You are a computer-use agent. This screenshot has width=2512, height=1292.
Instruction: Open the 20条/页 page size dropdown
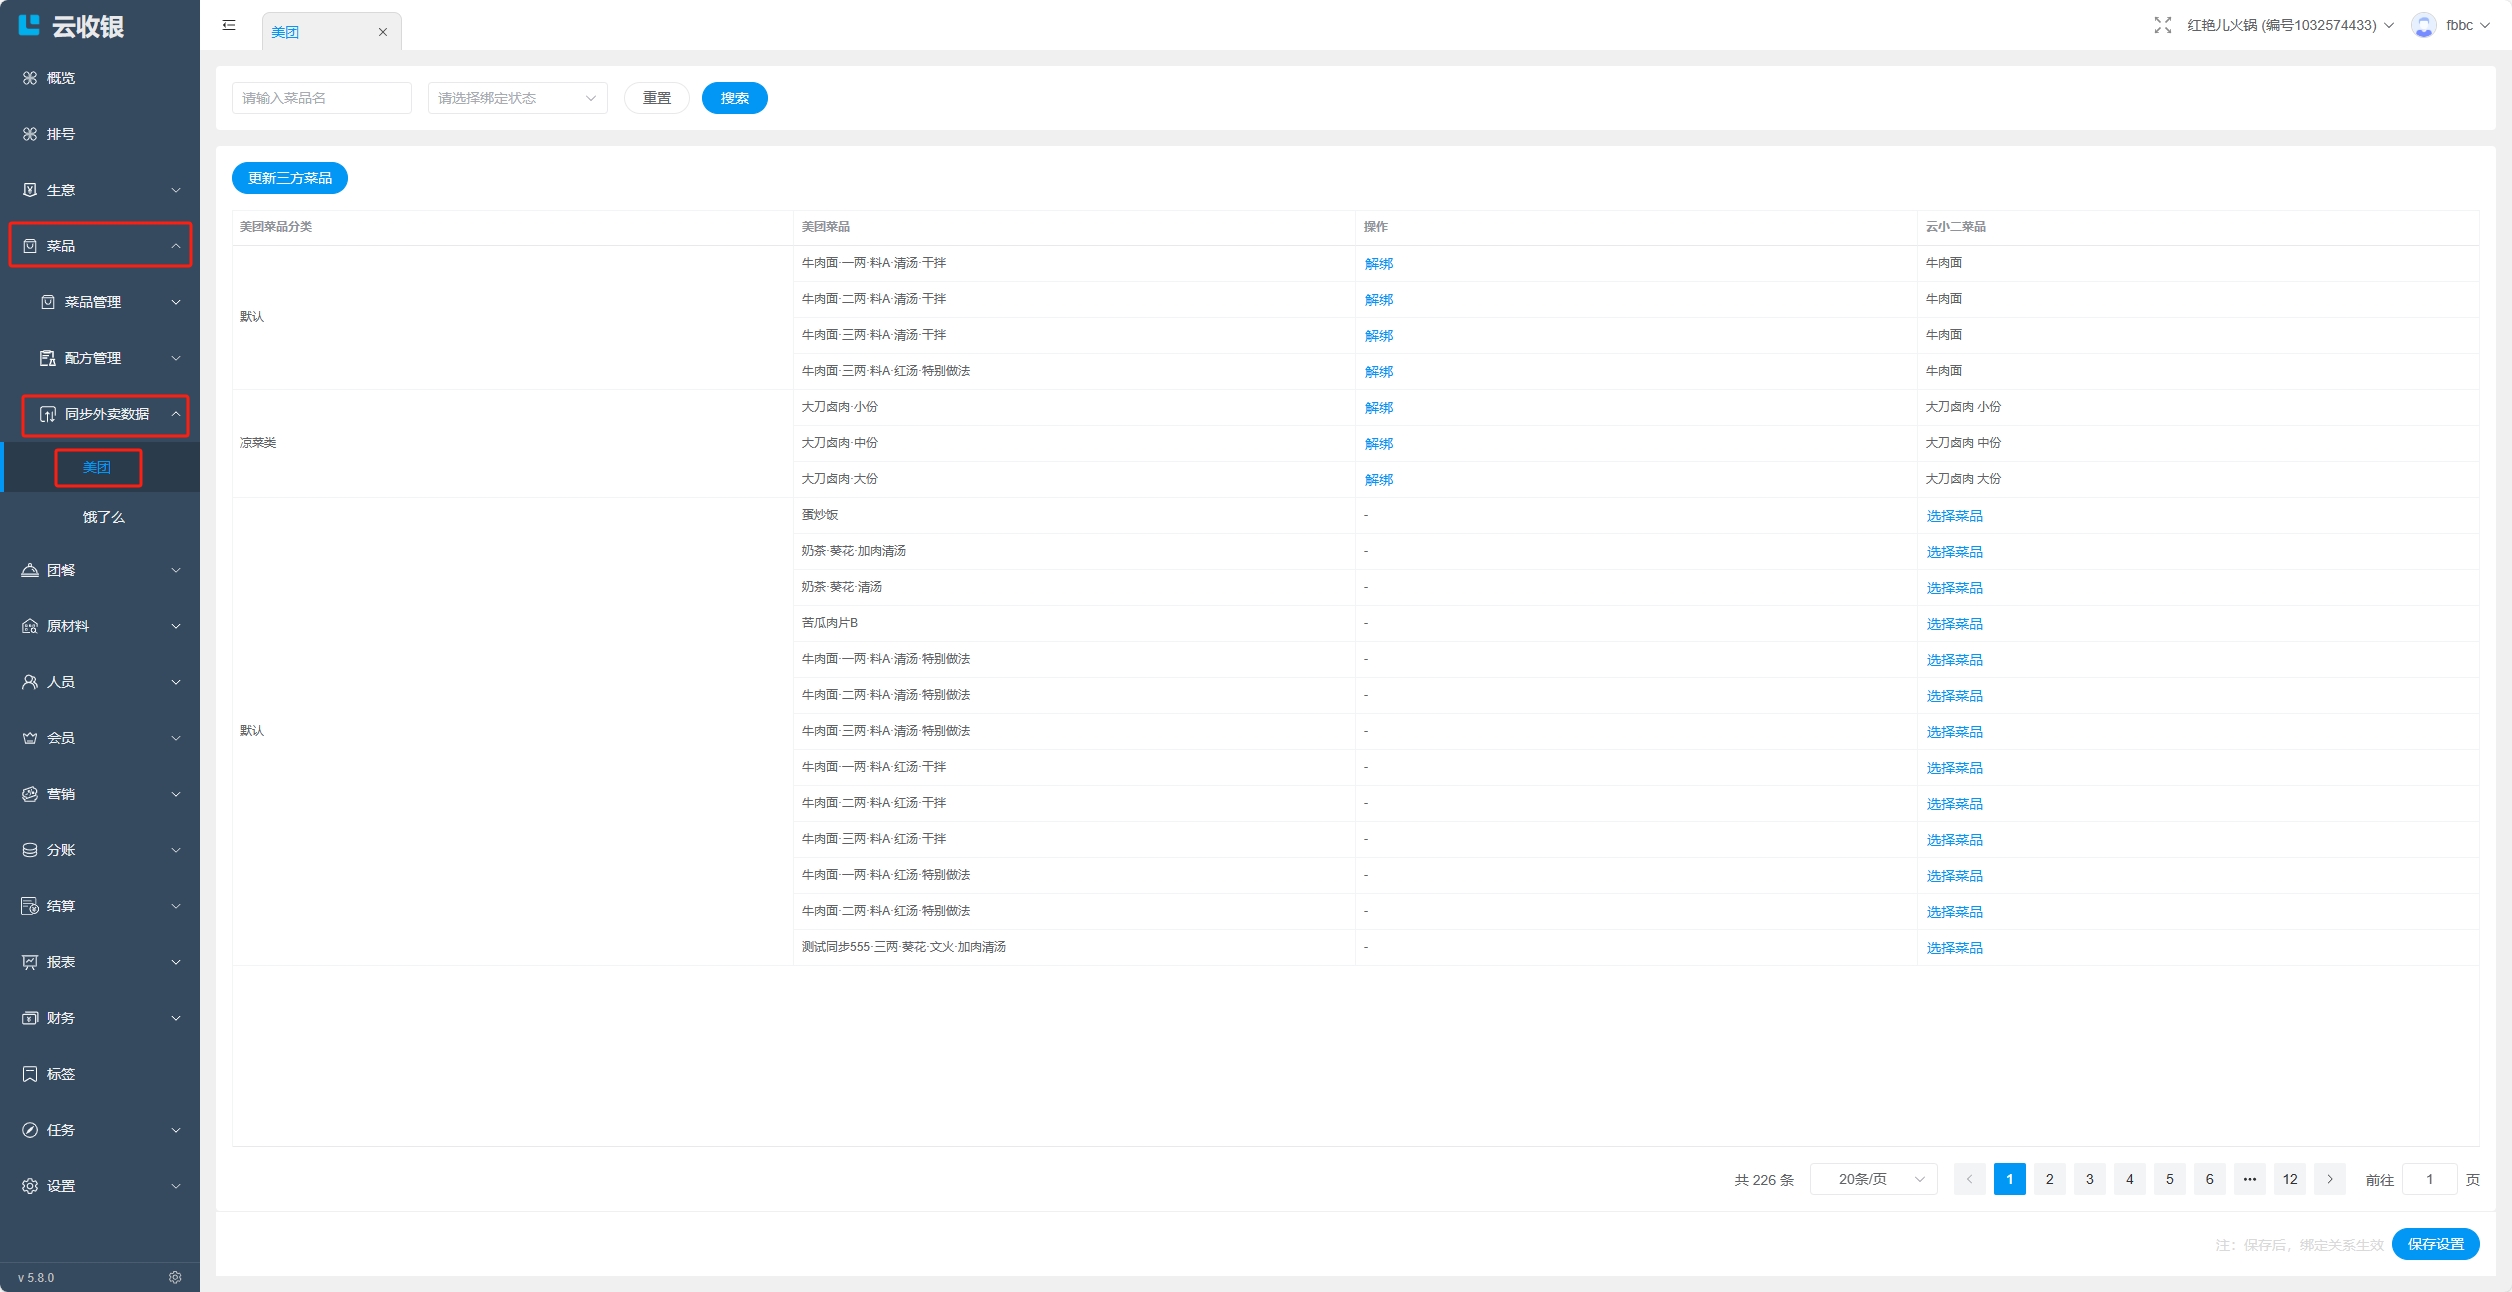coord(1873,1179)
